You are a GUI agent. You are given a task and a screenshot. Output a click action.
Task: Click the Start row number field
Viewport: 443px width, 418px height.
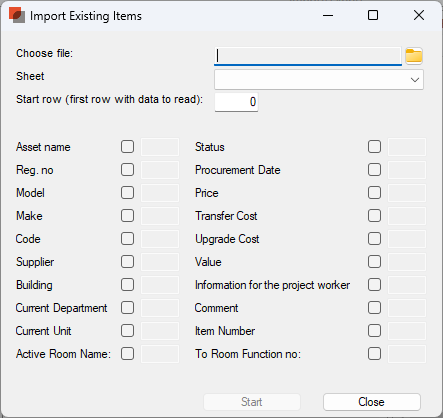tap(236, 102)
